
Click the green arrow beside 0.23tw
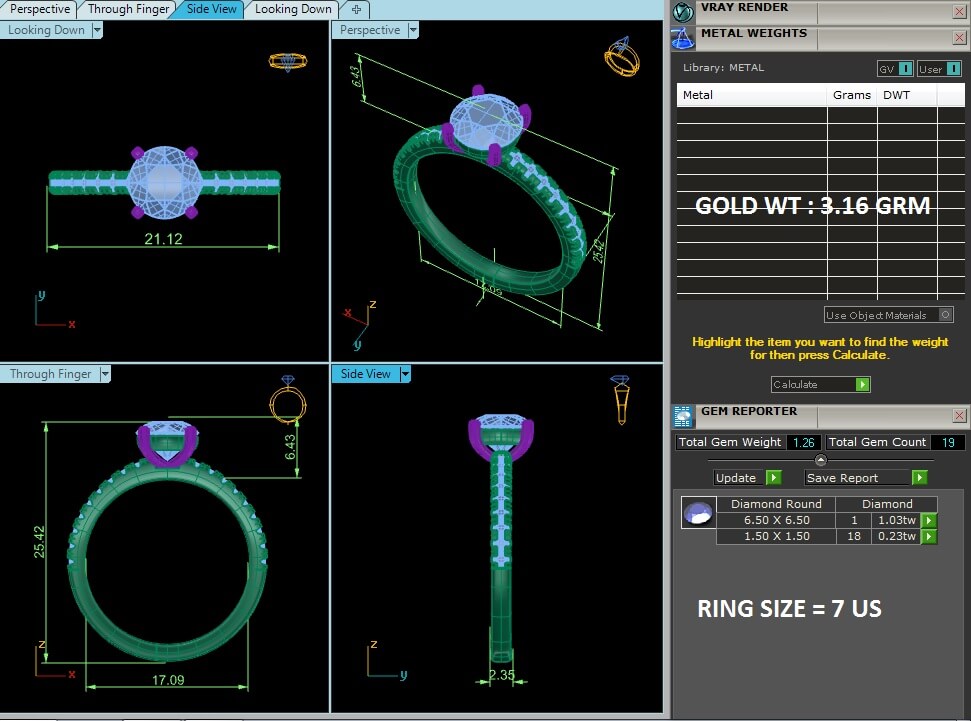tap(929, 537)
